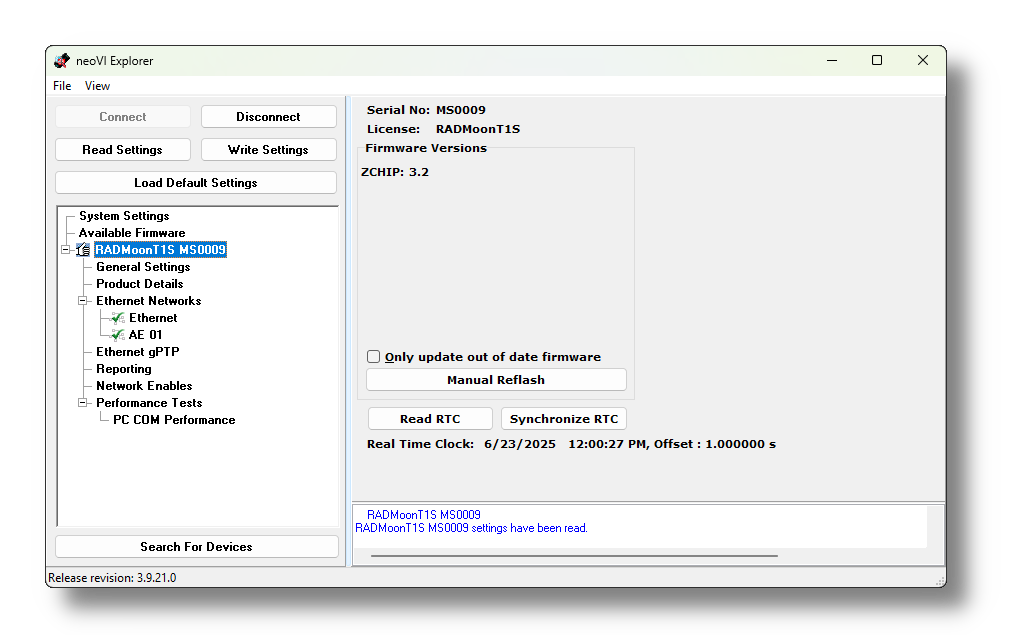The height and width of the screenshot is (635, 1024).
Task: Click the window resize grip in status bar
Action: [x=940, y=581]
